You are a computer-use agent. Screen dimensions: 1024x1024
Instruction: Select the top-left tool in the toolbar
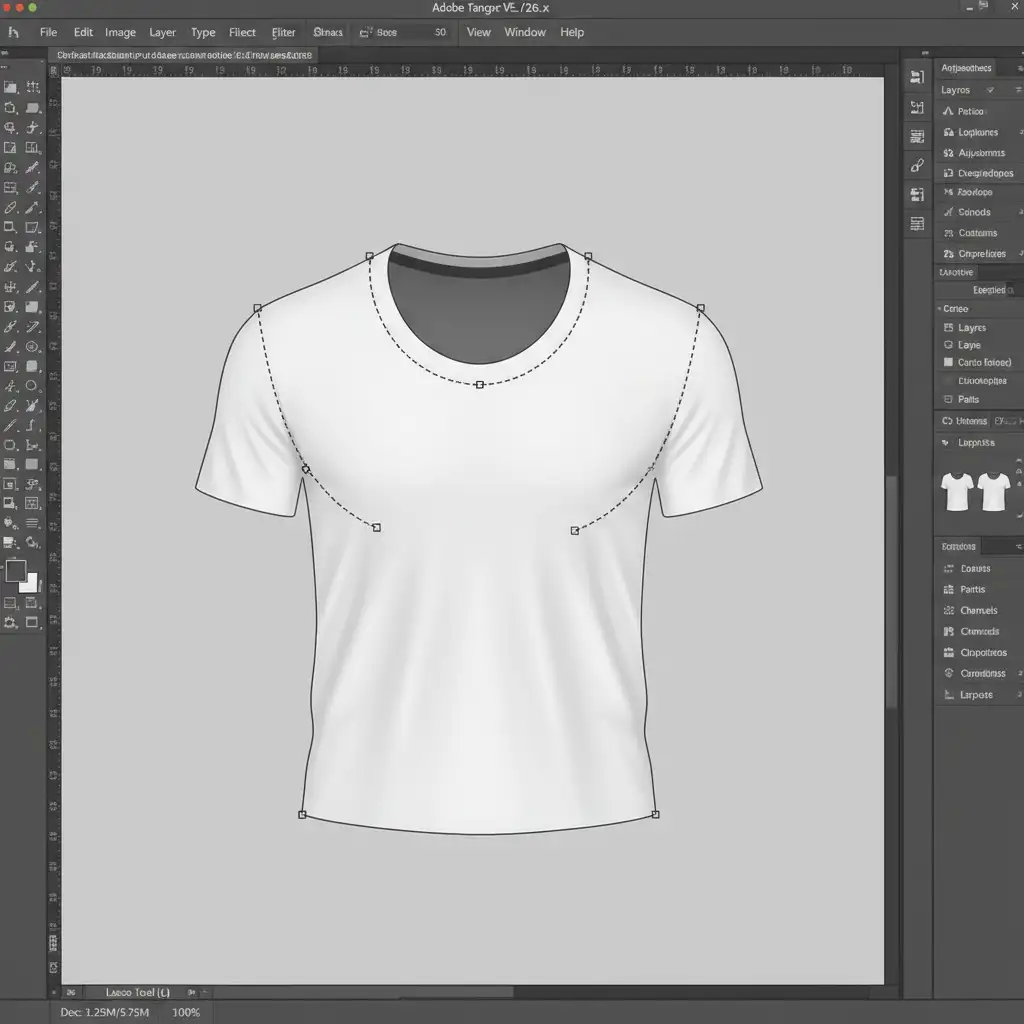click(11, 87)
